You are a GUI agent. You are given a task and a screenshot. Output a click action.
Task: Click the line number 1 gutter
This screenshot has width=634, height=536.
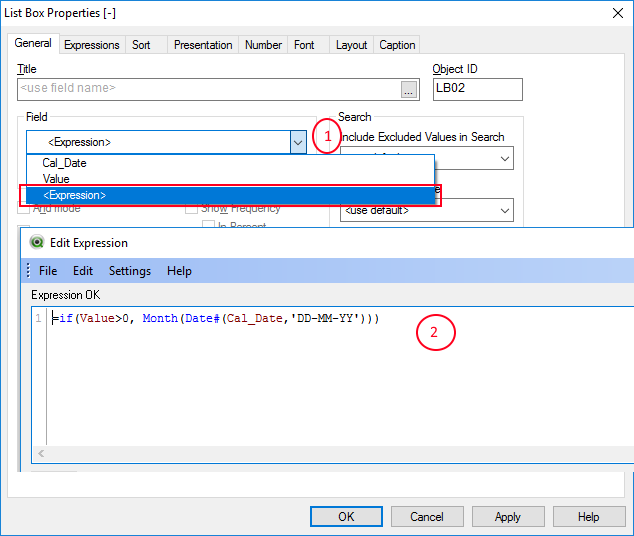coord(38,318)
